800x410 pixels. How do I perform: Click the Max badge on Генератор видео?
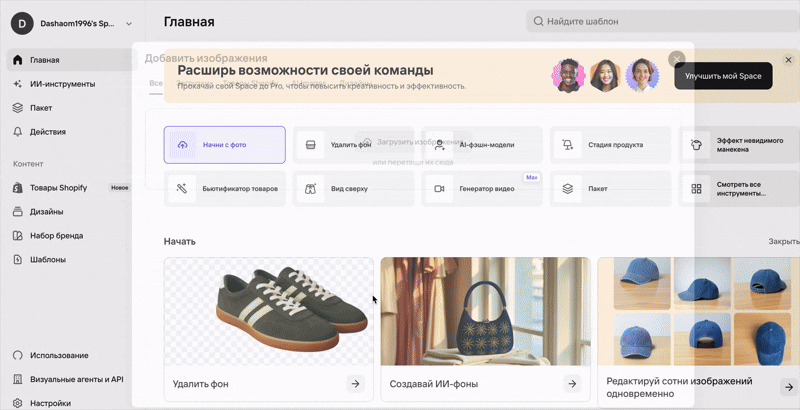[x=532, y=177]
